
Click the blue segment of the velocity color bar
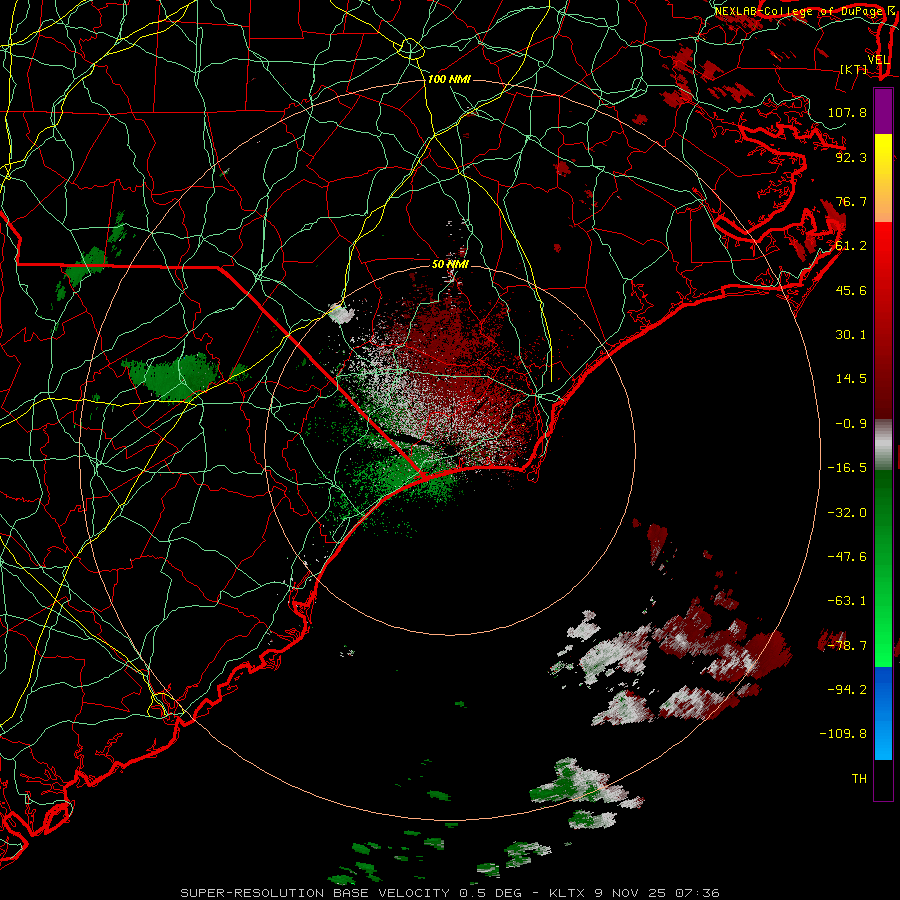[x=883, y=713]
